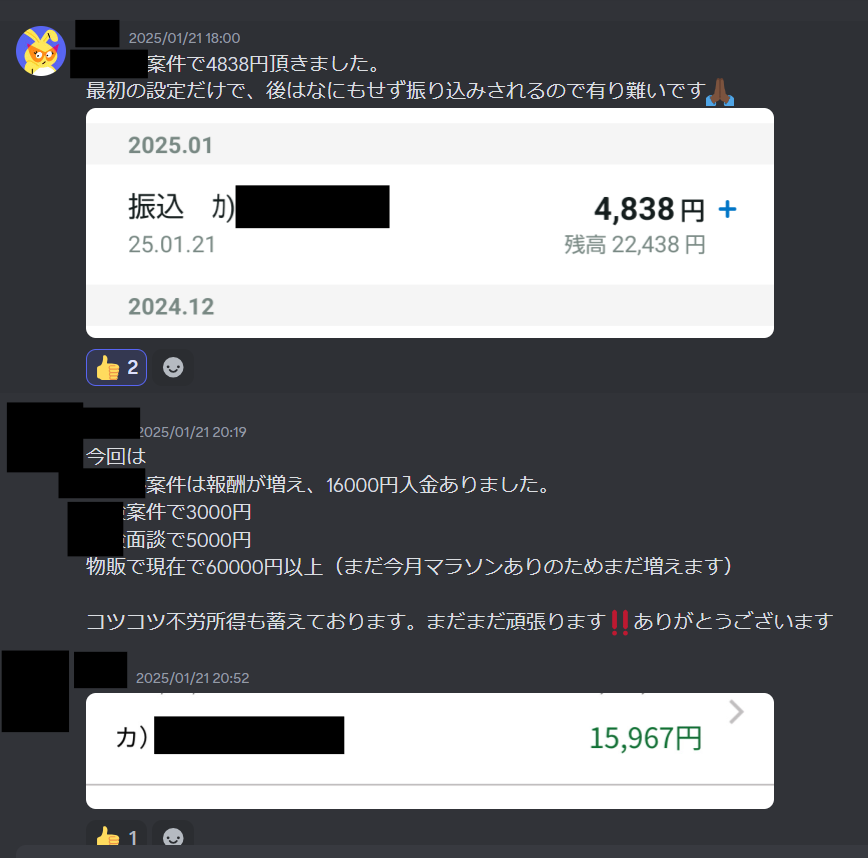Toggle the thumbs-up reaction showing 2
The width and height of the screenshot is (868, 858).
116,367
